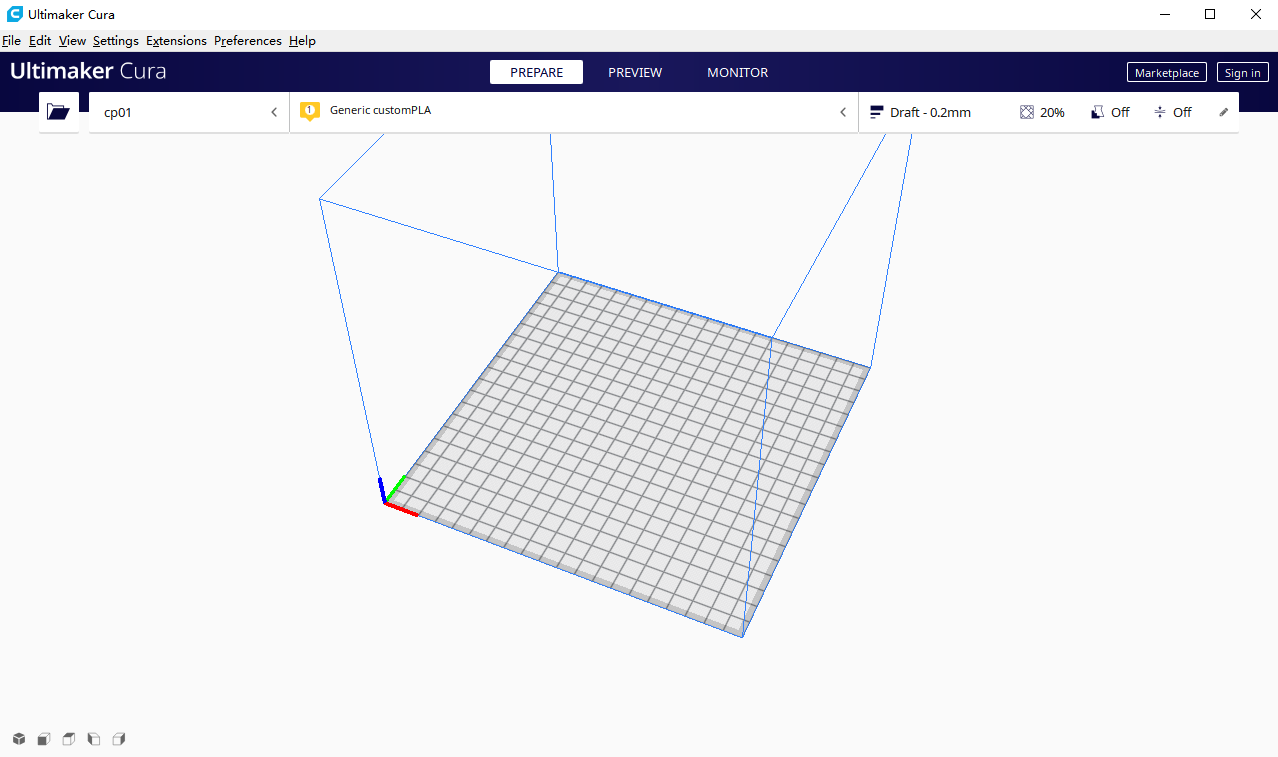This screenshot has width=1278, height=757.
Task: Click the Ultimaker Cura logo
Action: (88, 71)
